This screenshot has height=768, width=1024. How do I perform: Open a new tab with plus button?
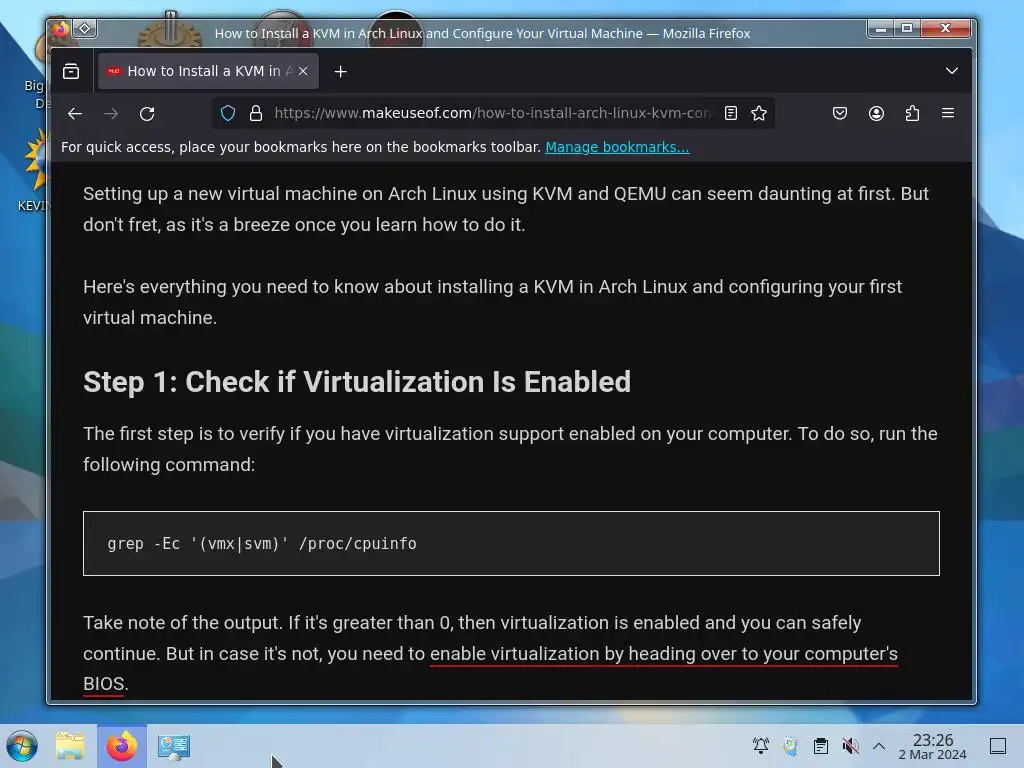pyautogui.click(x=340, y=72)
